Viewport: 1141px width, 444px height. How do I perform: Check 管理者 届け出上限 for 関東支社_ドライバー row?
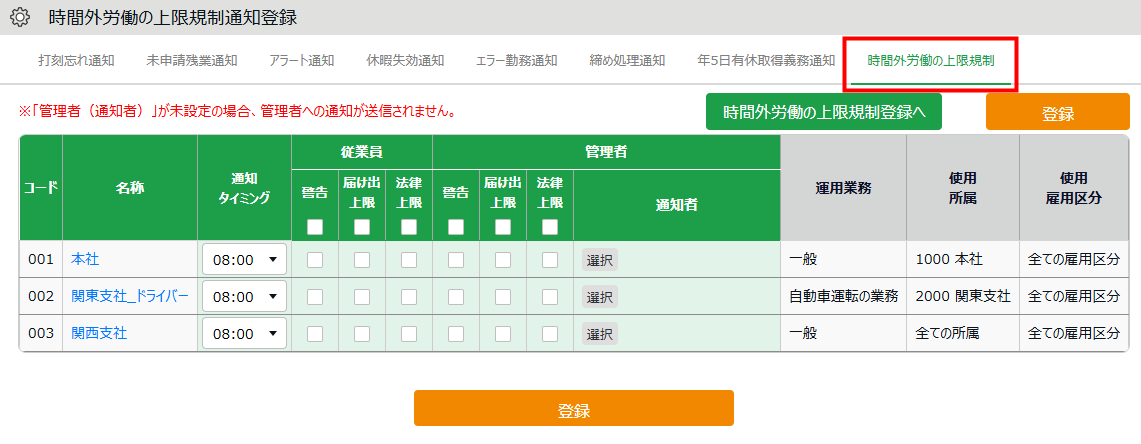coord(503,296)
